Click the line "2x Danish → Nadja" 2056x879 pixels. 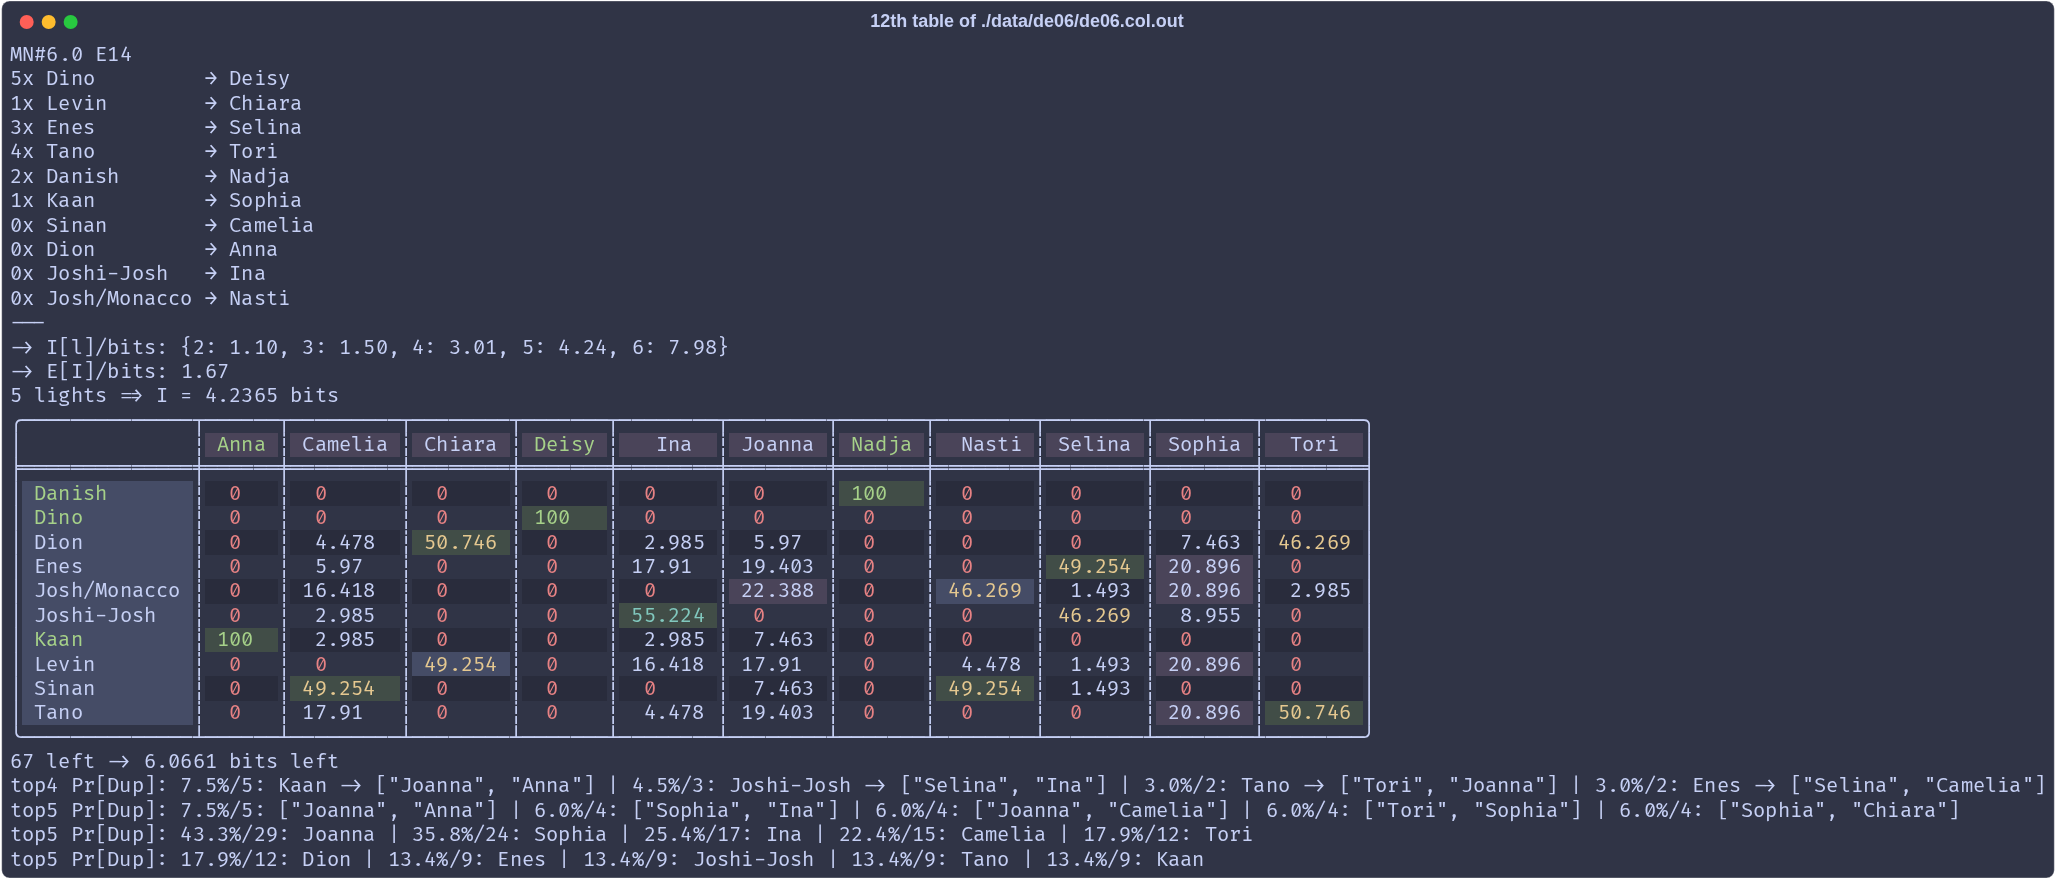[150, 177]
